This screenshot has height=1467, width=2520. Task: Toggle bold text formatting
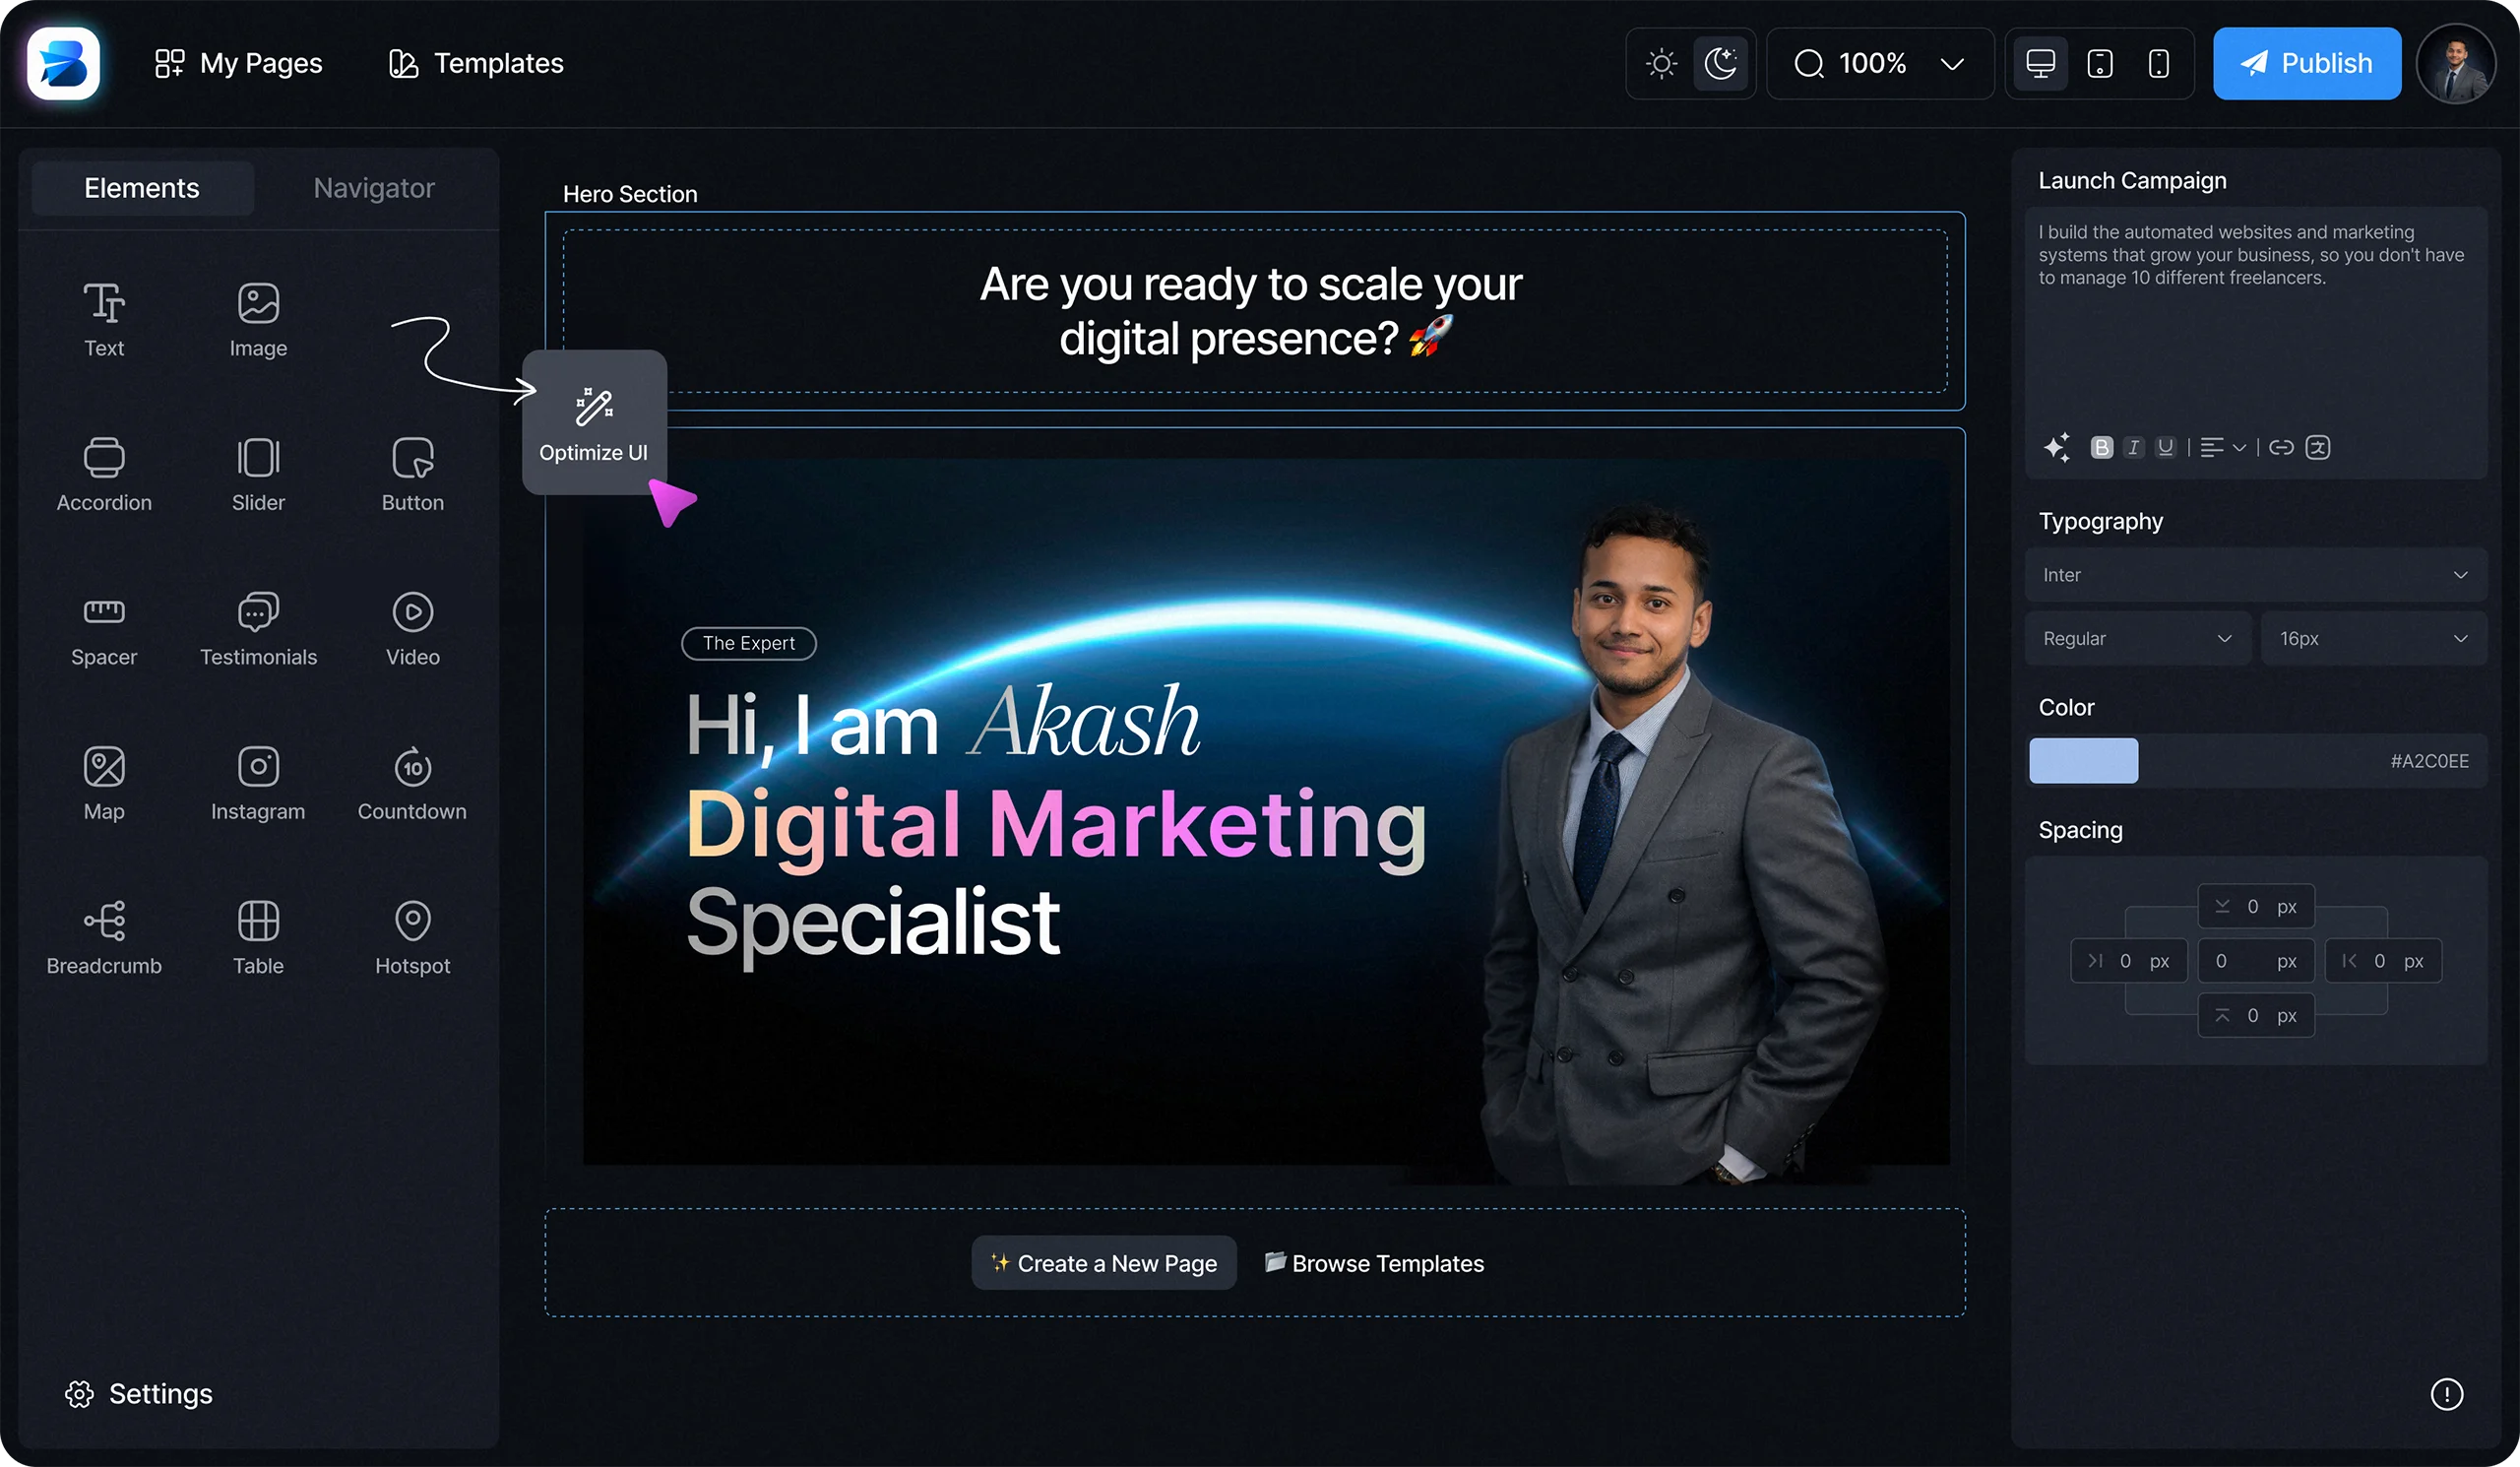coord(2102,447)
